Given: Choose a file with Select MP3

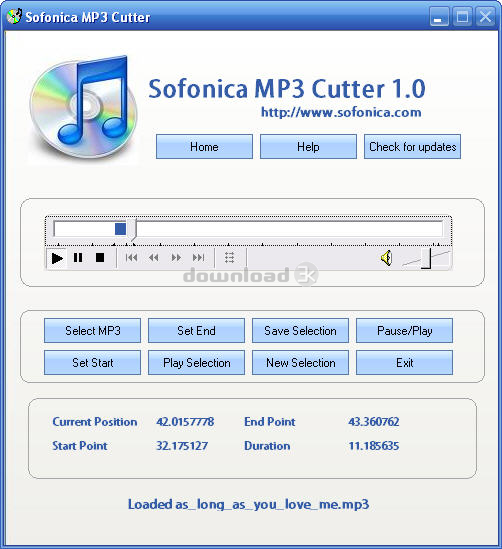Looking at the screenshot, I should click(x=92, y=331).
